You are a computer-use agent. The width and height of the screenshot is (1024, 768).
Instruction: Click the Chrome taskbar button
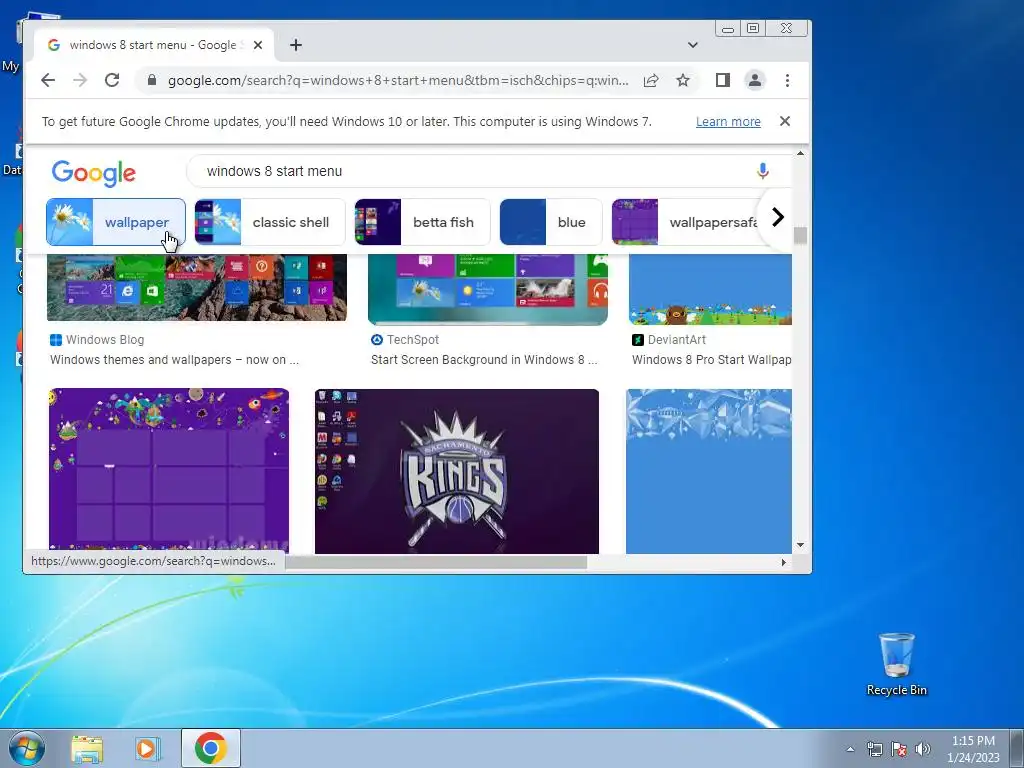point(210,748)
